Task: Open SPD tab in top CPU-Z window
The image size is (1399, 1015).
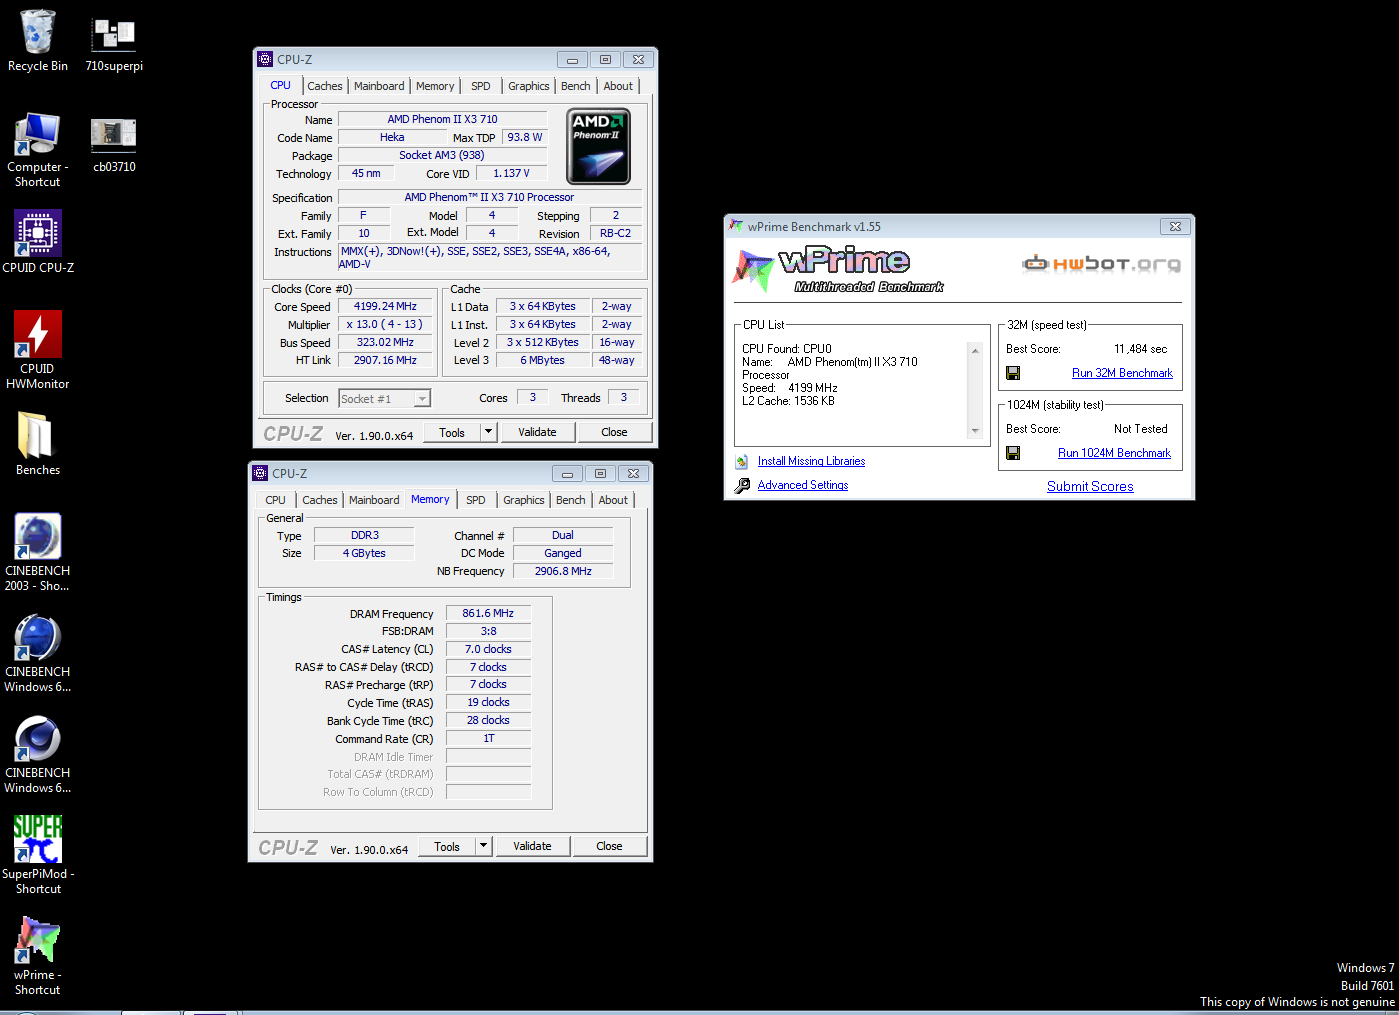Action: click(x=481, y=86)
